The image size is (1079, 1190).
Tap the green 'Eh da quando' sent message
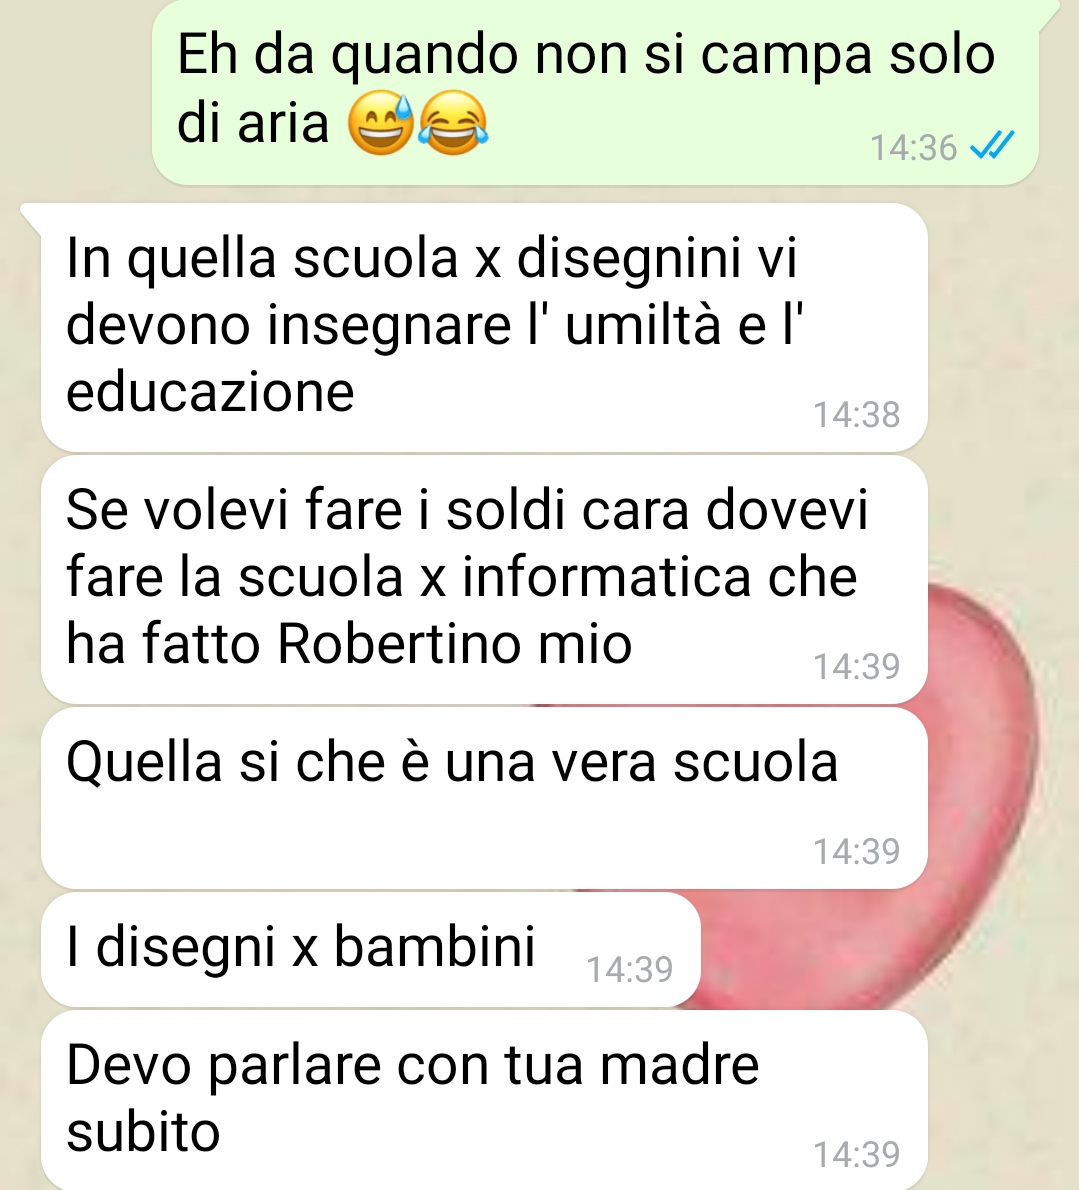tap(595, 92)
